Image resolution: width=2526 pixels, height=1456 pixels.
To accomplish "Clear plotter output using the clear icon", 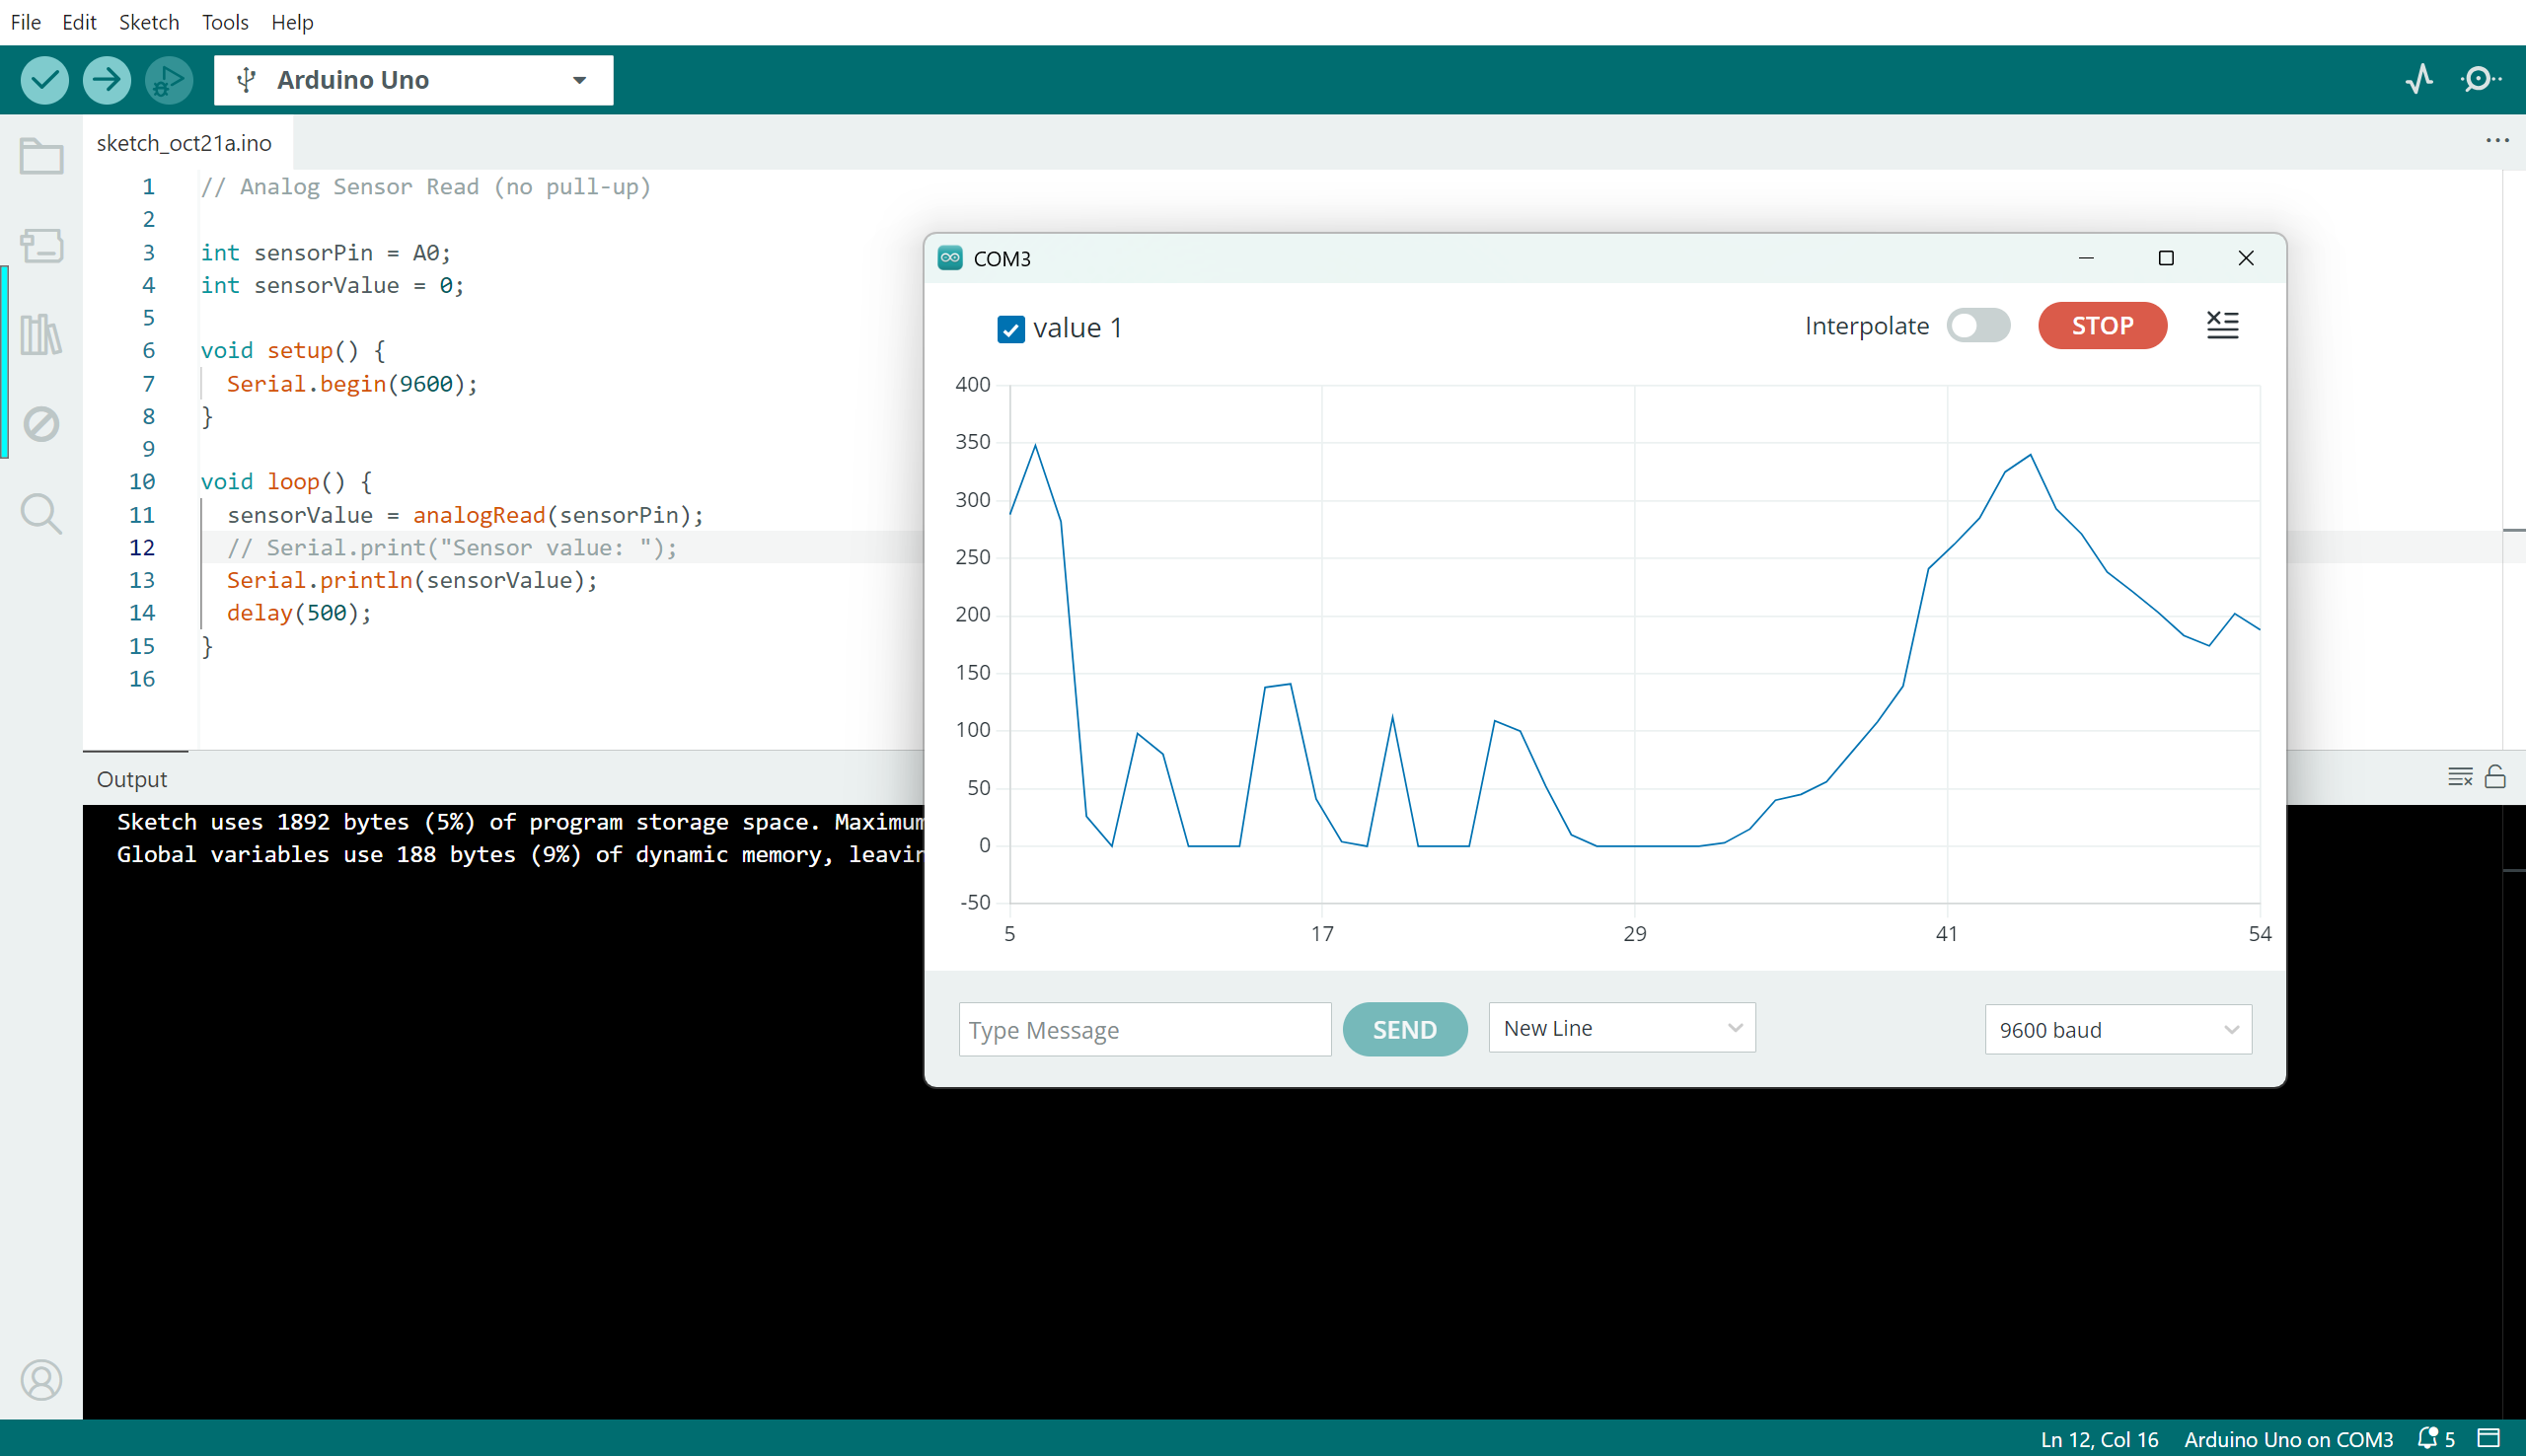I will [x=2222, y=325].
